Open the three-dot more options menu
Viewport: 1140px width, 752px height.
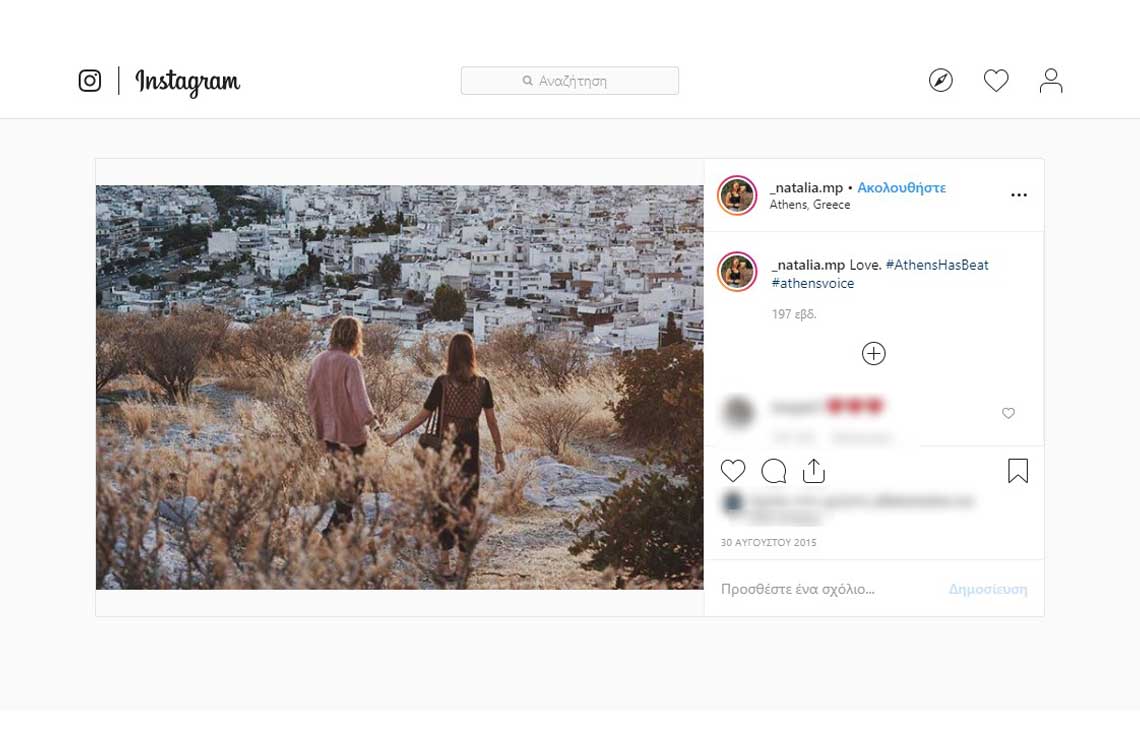pos(1019,195)
